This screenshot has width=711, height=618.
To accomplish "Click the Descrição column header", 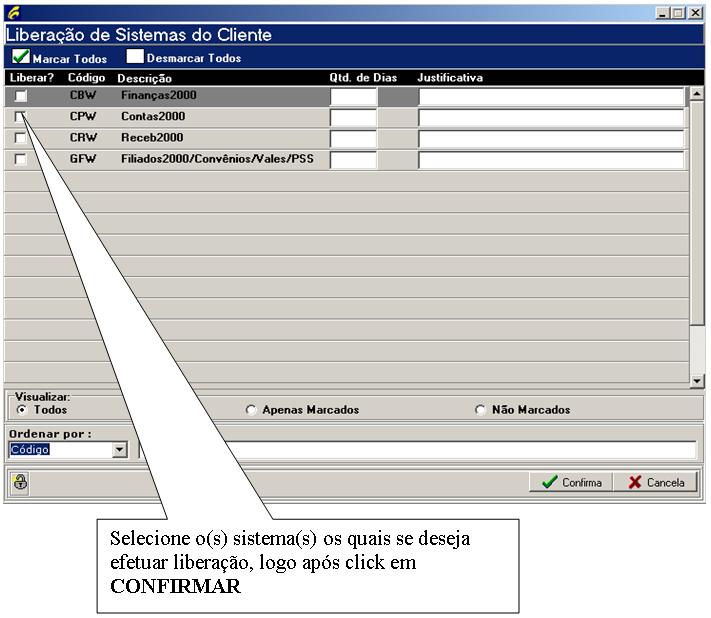I will tap(144, 77).
